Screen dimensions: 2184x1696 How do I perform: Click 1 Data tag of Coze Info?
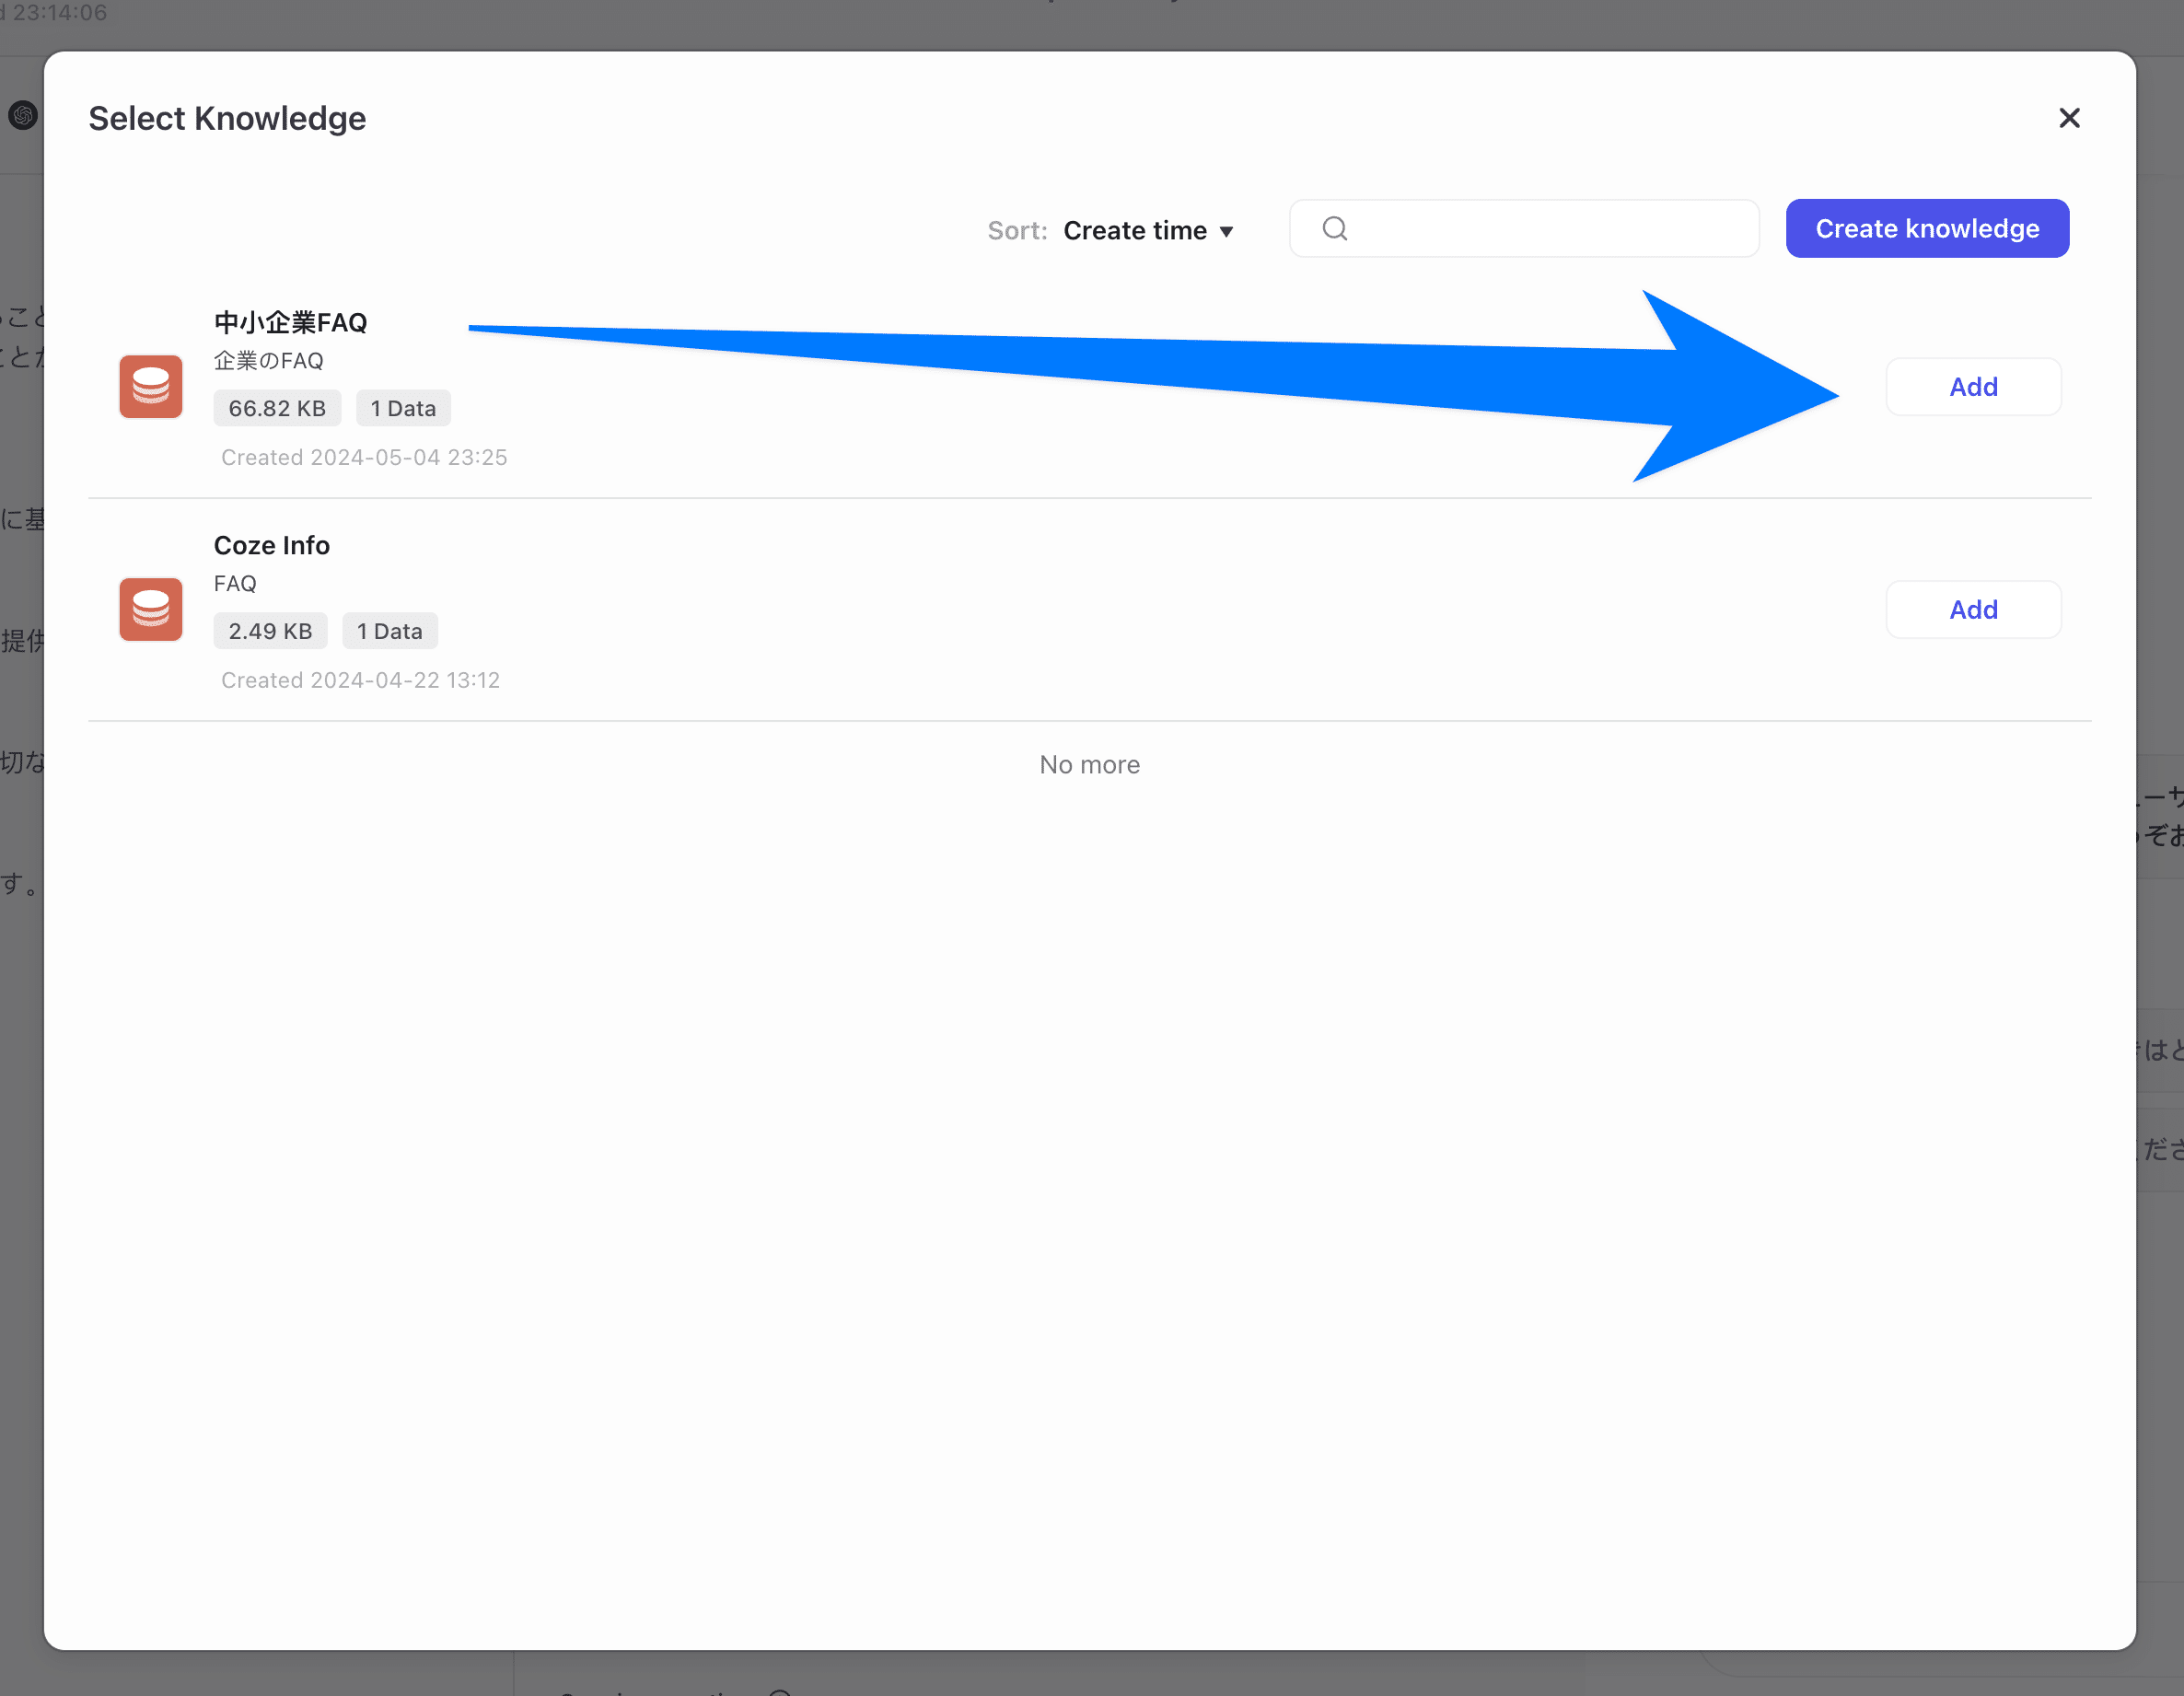click(x=389, y=631)
